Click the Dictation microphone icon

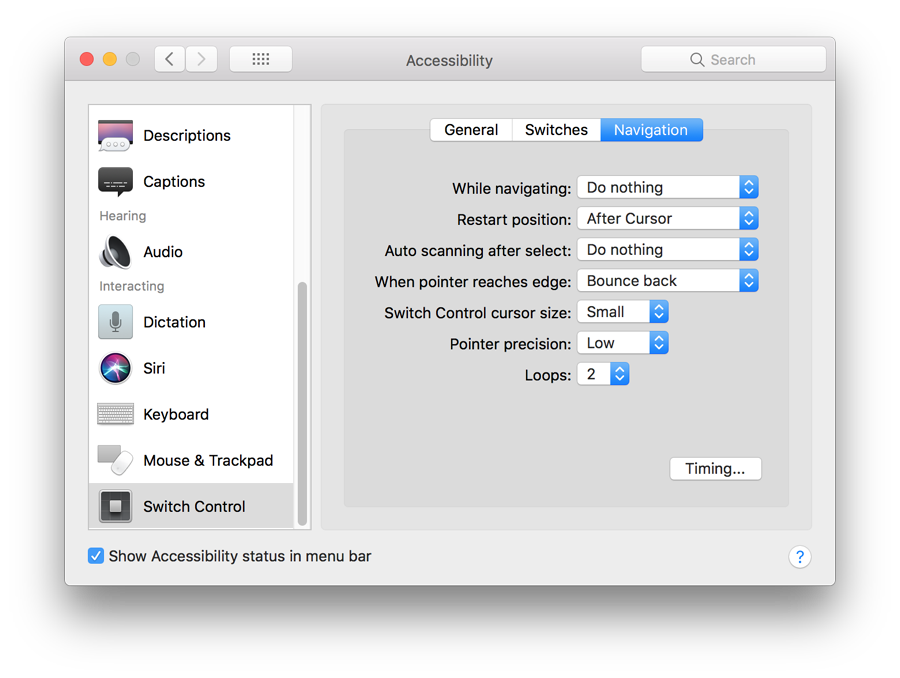click(115, 321)
